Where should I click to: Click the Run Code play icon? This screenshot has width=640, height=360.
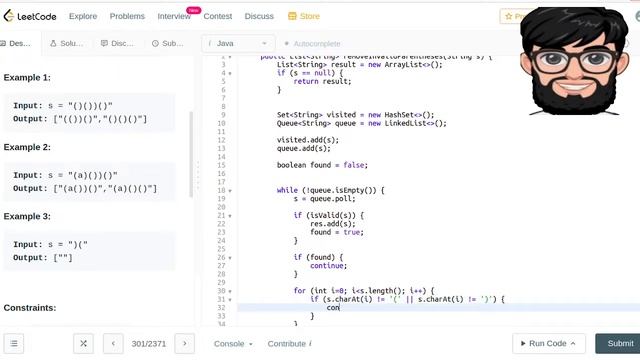(523, 344)
